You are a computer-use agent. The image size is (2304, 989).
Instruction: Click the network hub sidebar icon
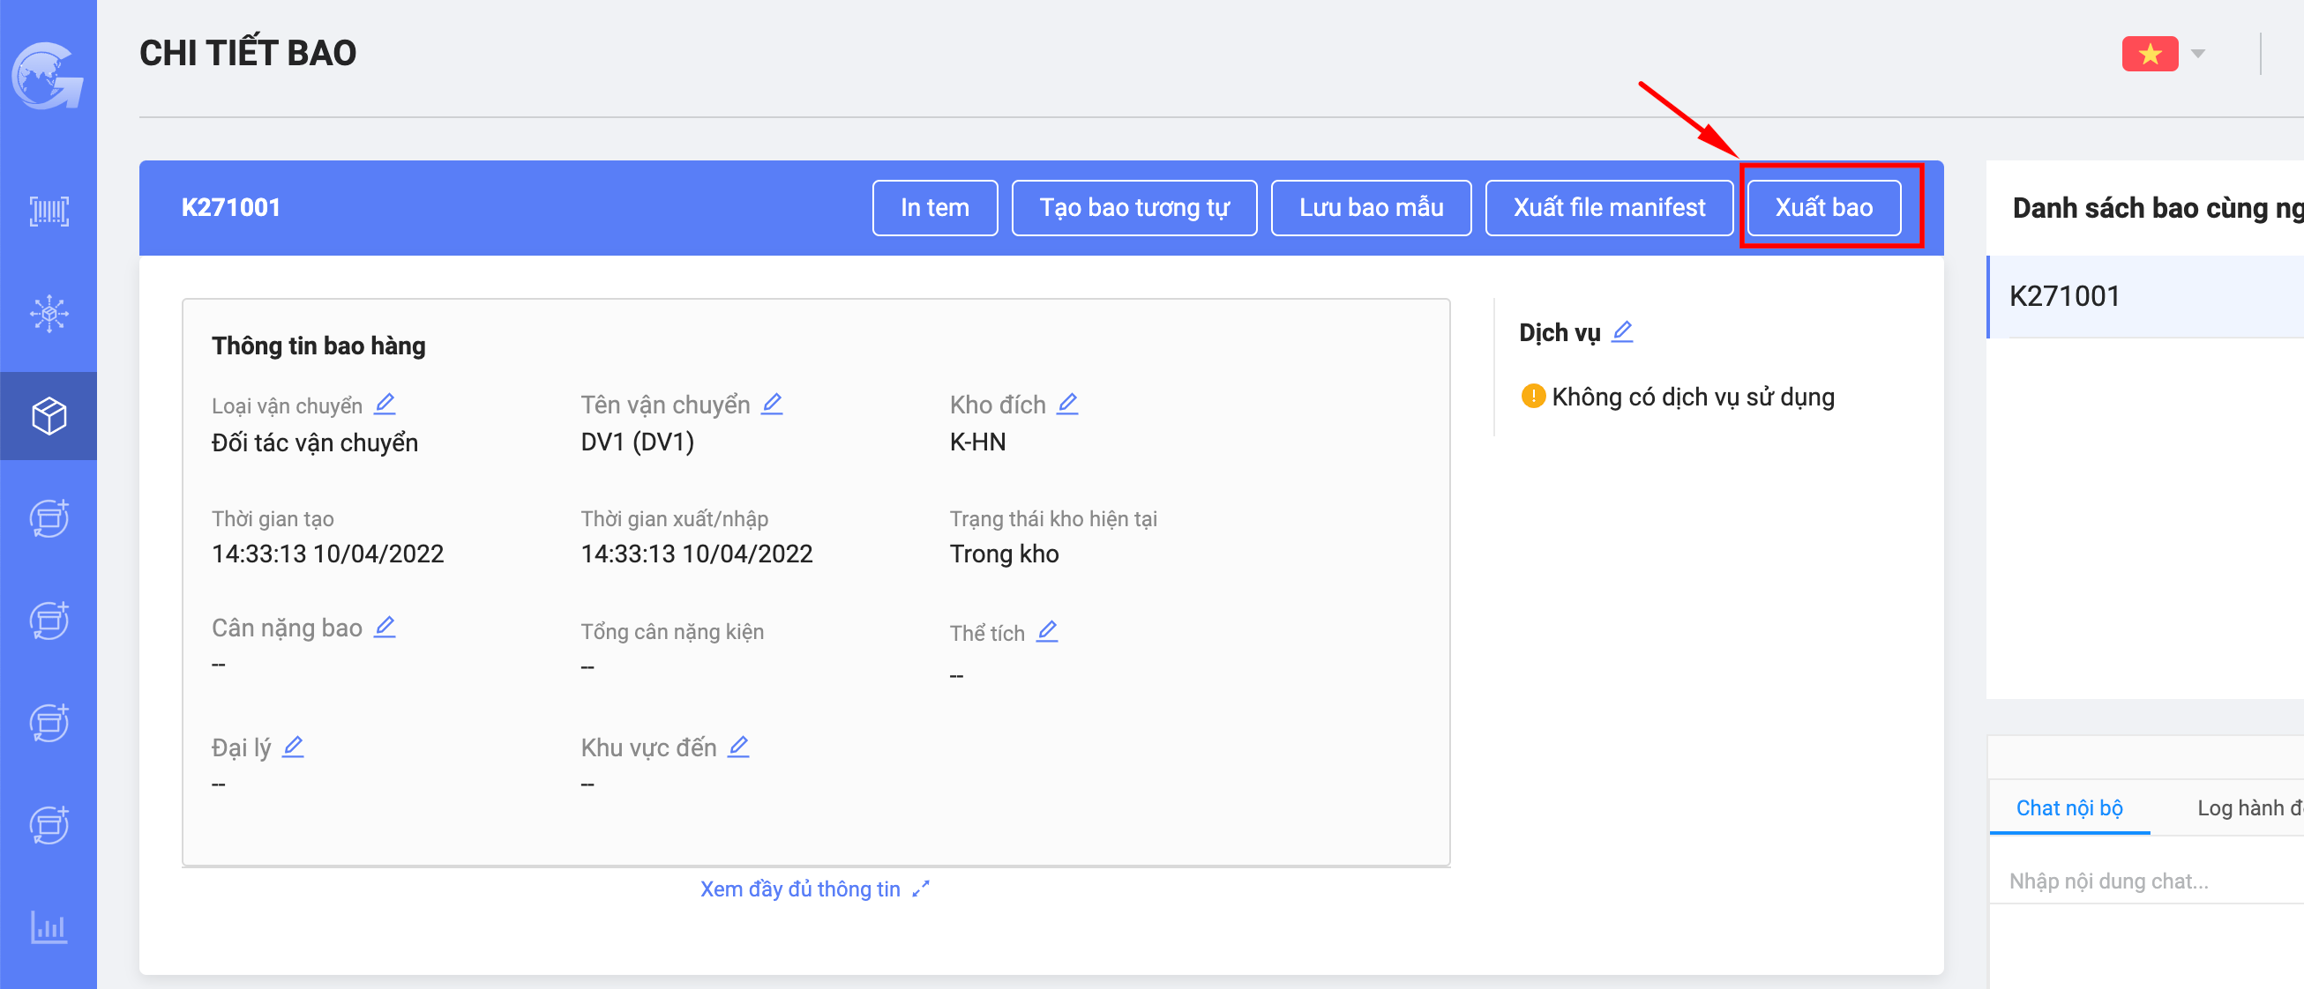coord(48,314)
